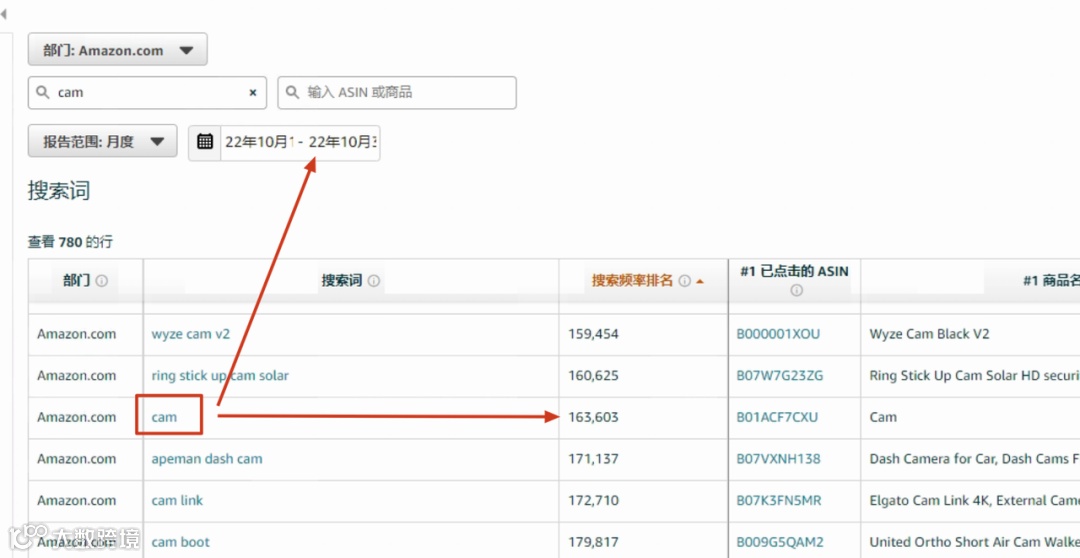Click the rank value 160,625
Image resolution: width=1080 pixels, height=558 pixels.
coord(593,375)
